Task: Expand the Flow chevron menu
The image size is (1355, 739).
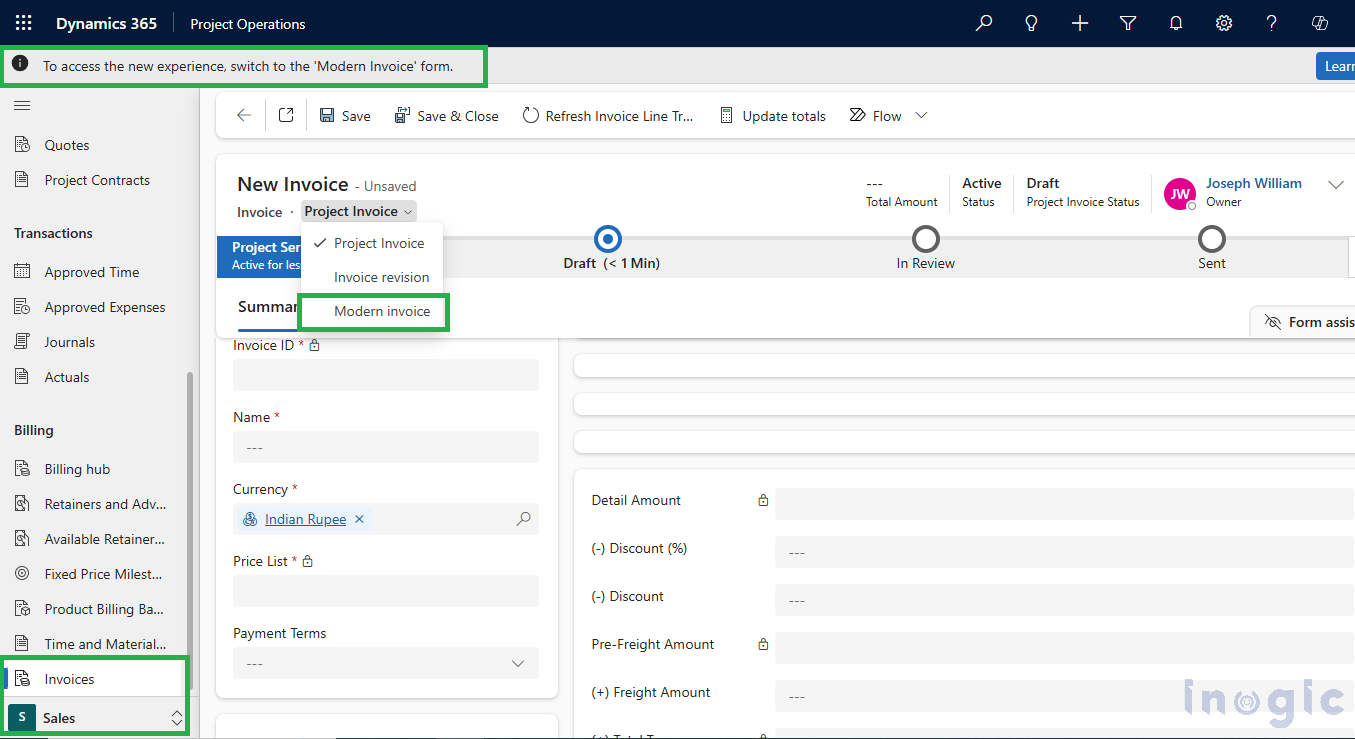Action: point(920,115)
